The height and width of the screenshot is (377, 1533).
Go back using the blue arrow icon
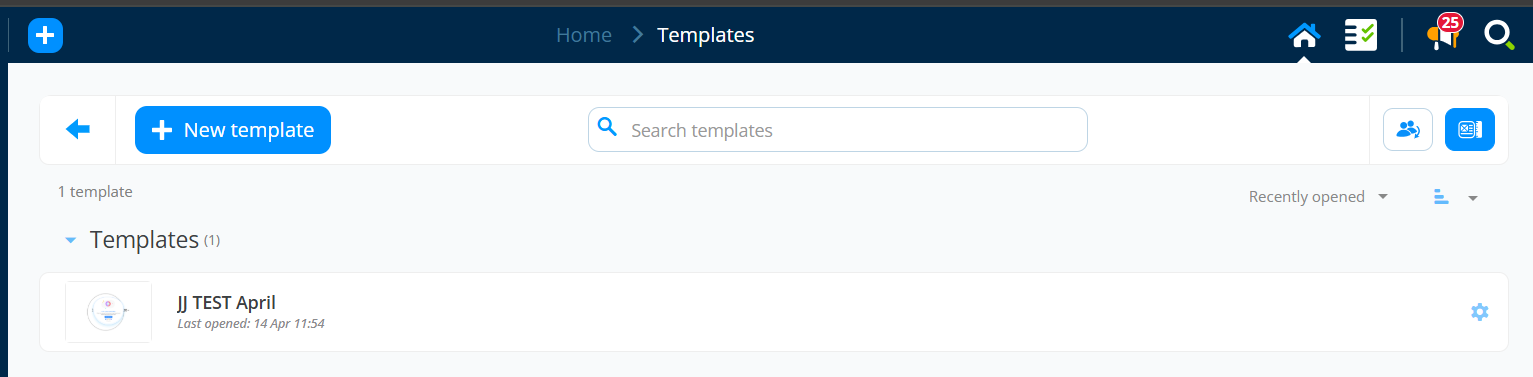[78, 129]
